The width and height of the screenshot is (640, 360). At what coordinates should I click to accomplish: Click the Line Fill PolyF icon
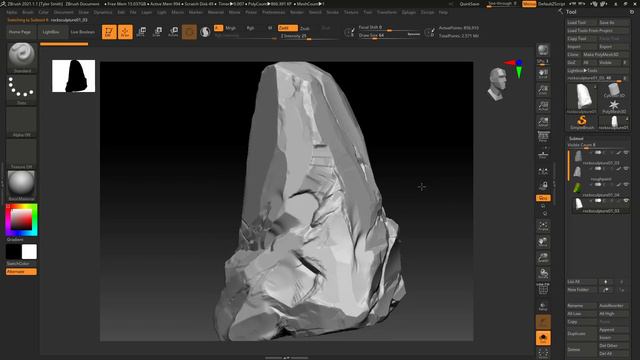click(543, 289)
